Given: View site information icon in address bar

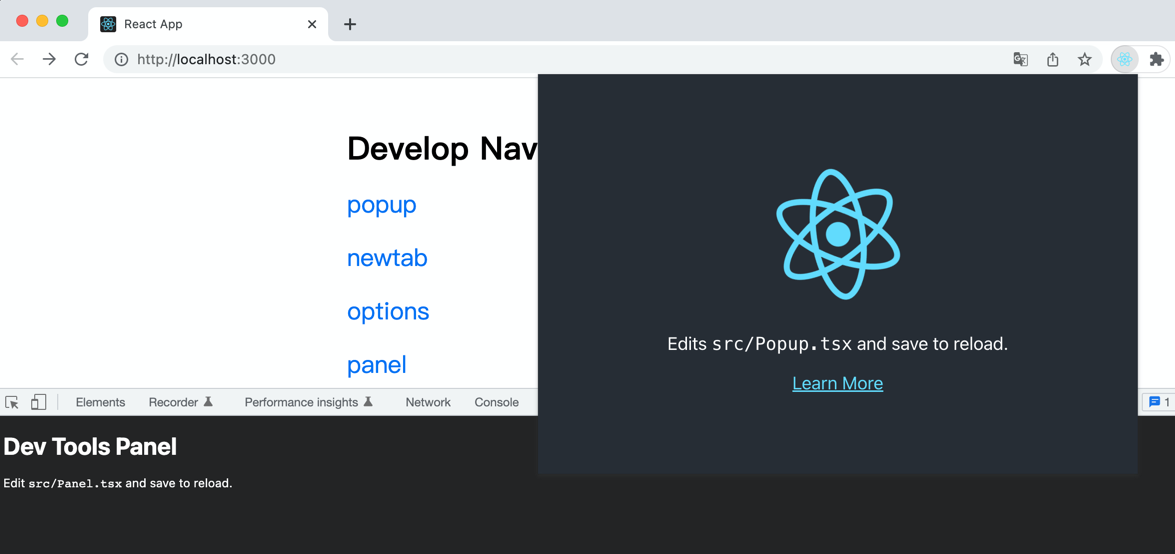Looking at the screenshot, I should pos(121,59).
